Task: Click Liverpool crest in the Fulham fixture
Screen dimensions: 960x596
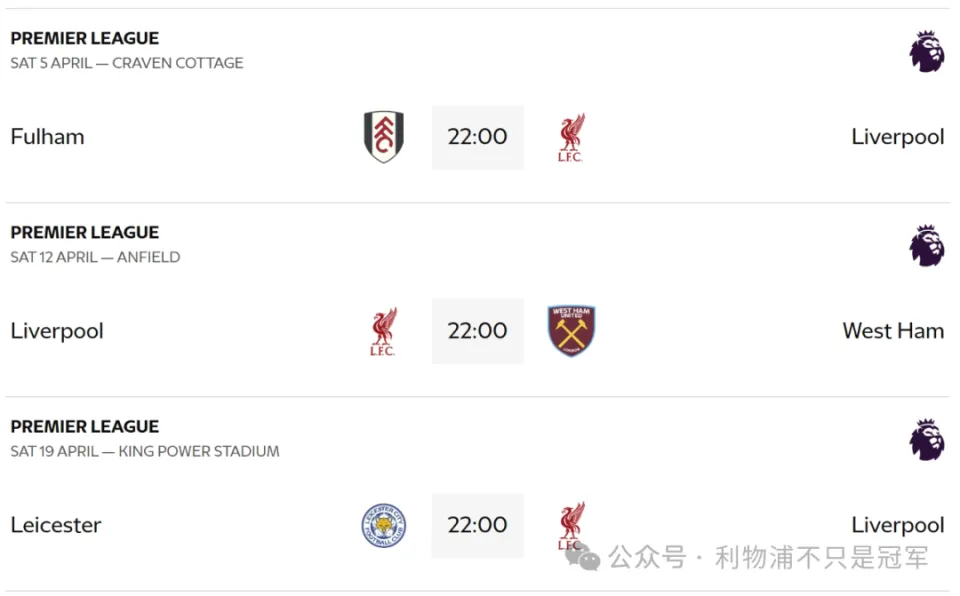Action: (x=571, y=137)
